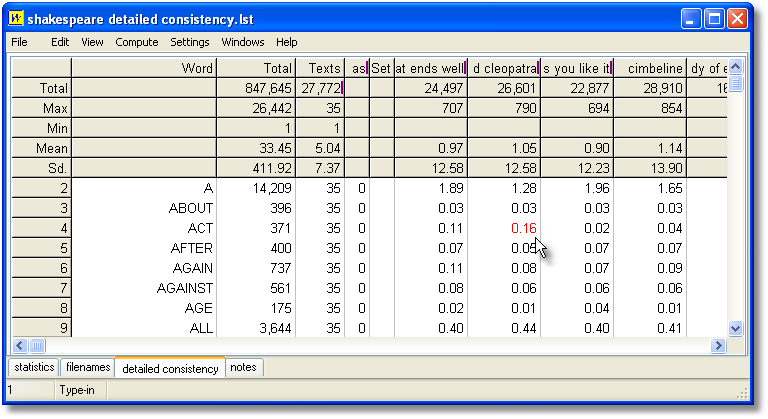Open the View menu
The width and height of the screenshot is (768, 419).
pyautogui.click(x=92, y=42)
